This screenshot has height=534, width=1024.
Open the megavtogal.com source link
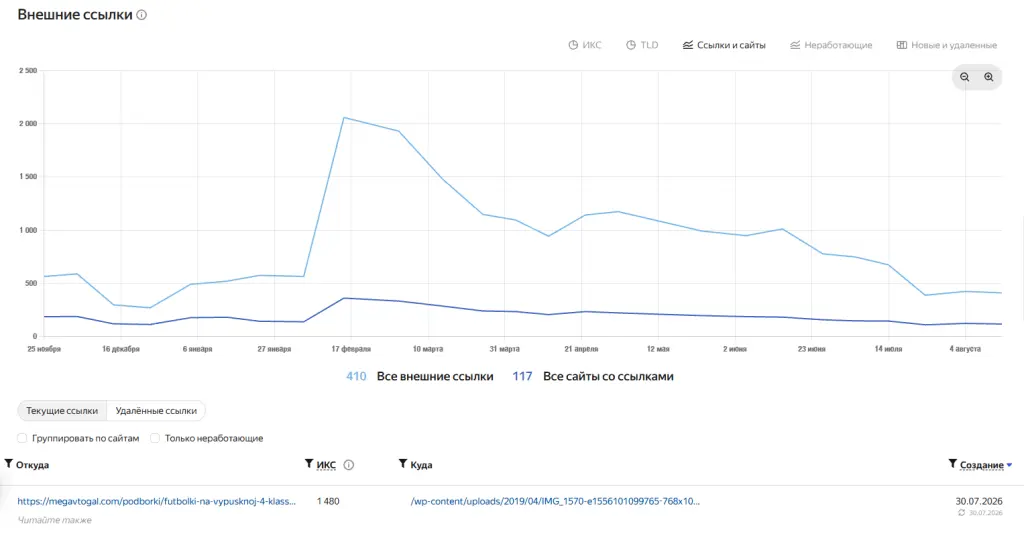point(157,501)
